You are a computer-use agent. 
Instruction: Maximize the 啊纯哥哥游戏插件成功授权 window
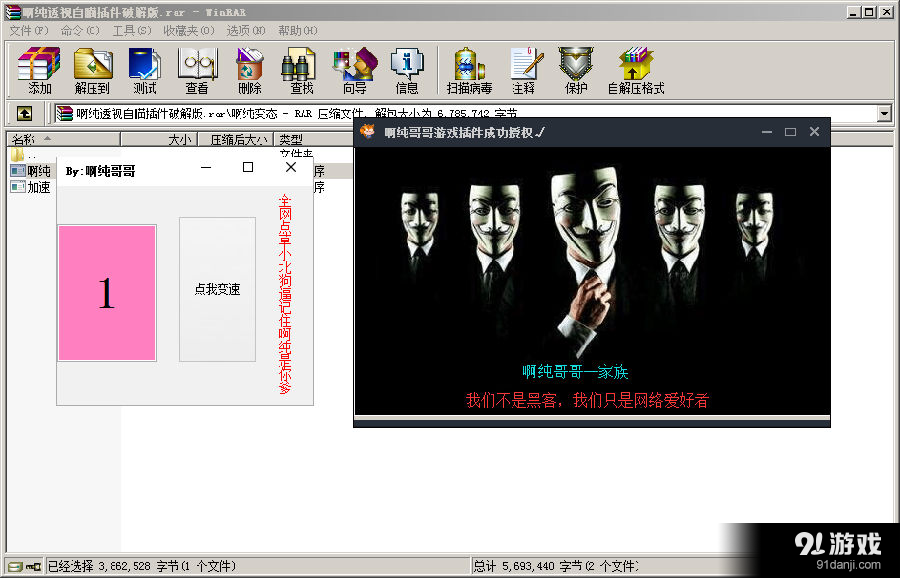tap(790, 132)
